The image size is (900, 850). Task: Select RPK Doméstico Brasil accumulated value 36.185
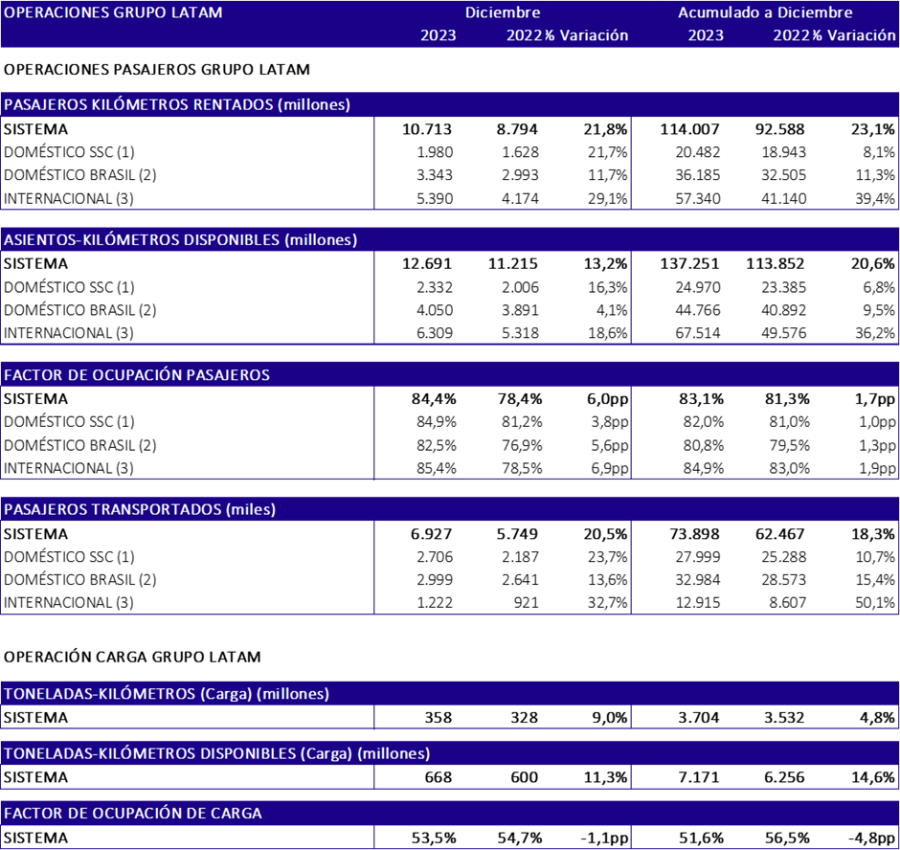[697, 175]
